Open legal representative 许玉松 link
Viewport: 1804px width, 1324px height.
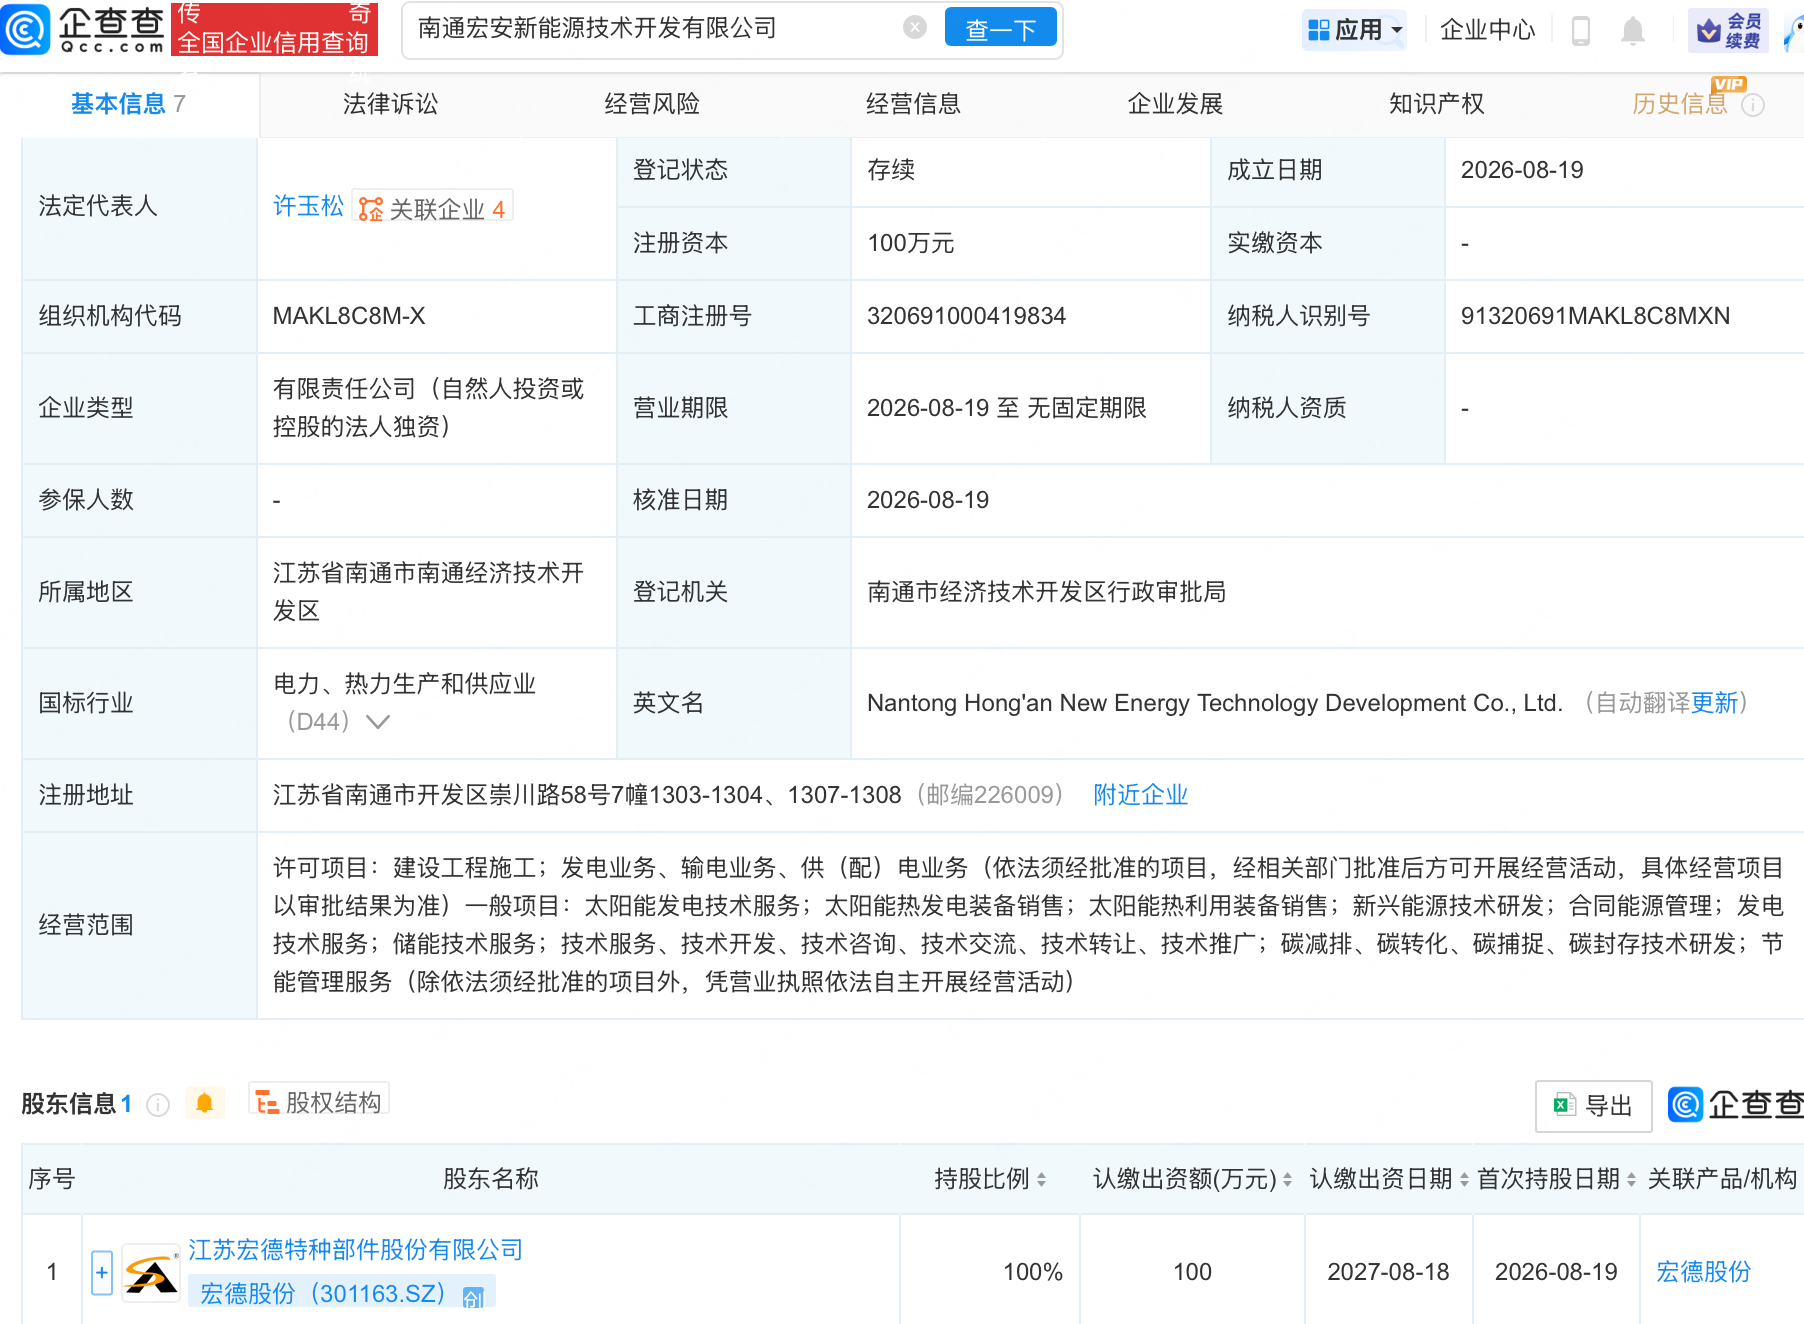308,206
